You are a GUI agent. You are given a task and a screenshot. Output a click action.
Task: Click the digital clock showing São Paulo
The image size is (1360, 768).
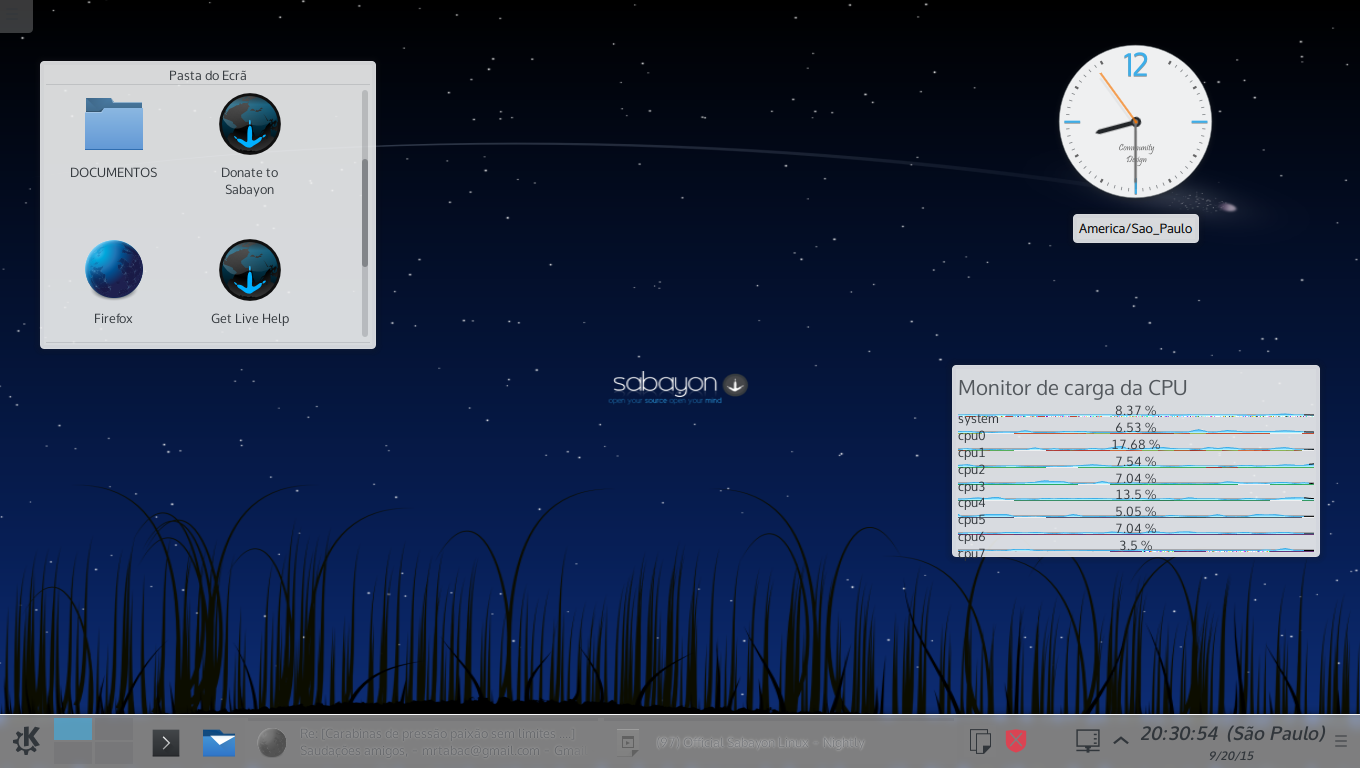(x=1232, y=741)
